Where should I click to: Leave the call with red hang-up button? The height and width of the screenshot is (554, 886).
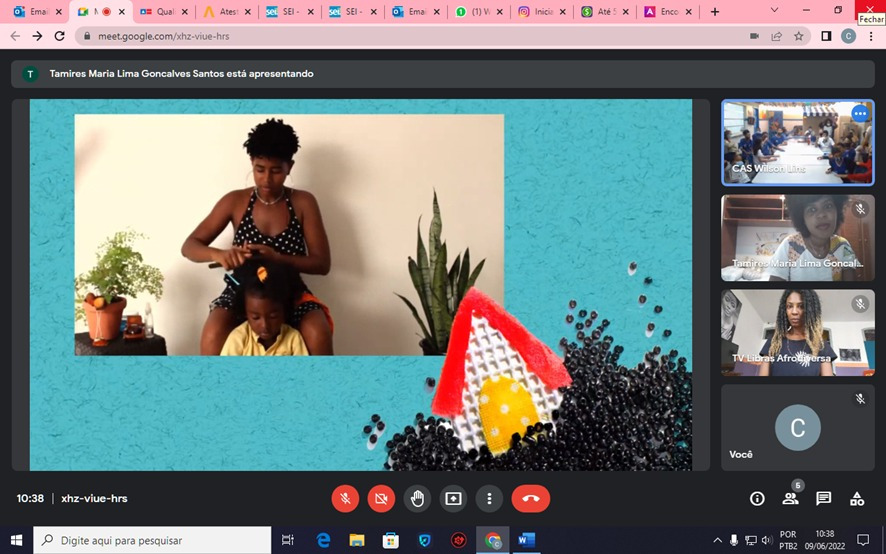(531, 499)
